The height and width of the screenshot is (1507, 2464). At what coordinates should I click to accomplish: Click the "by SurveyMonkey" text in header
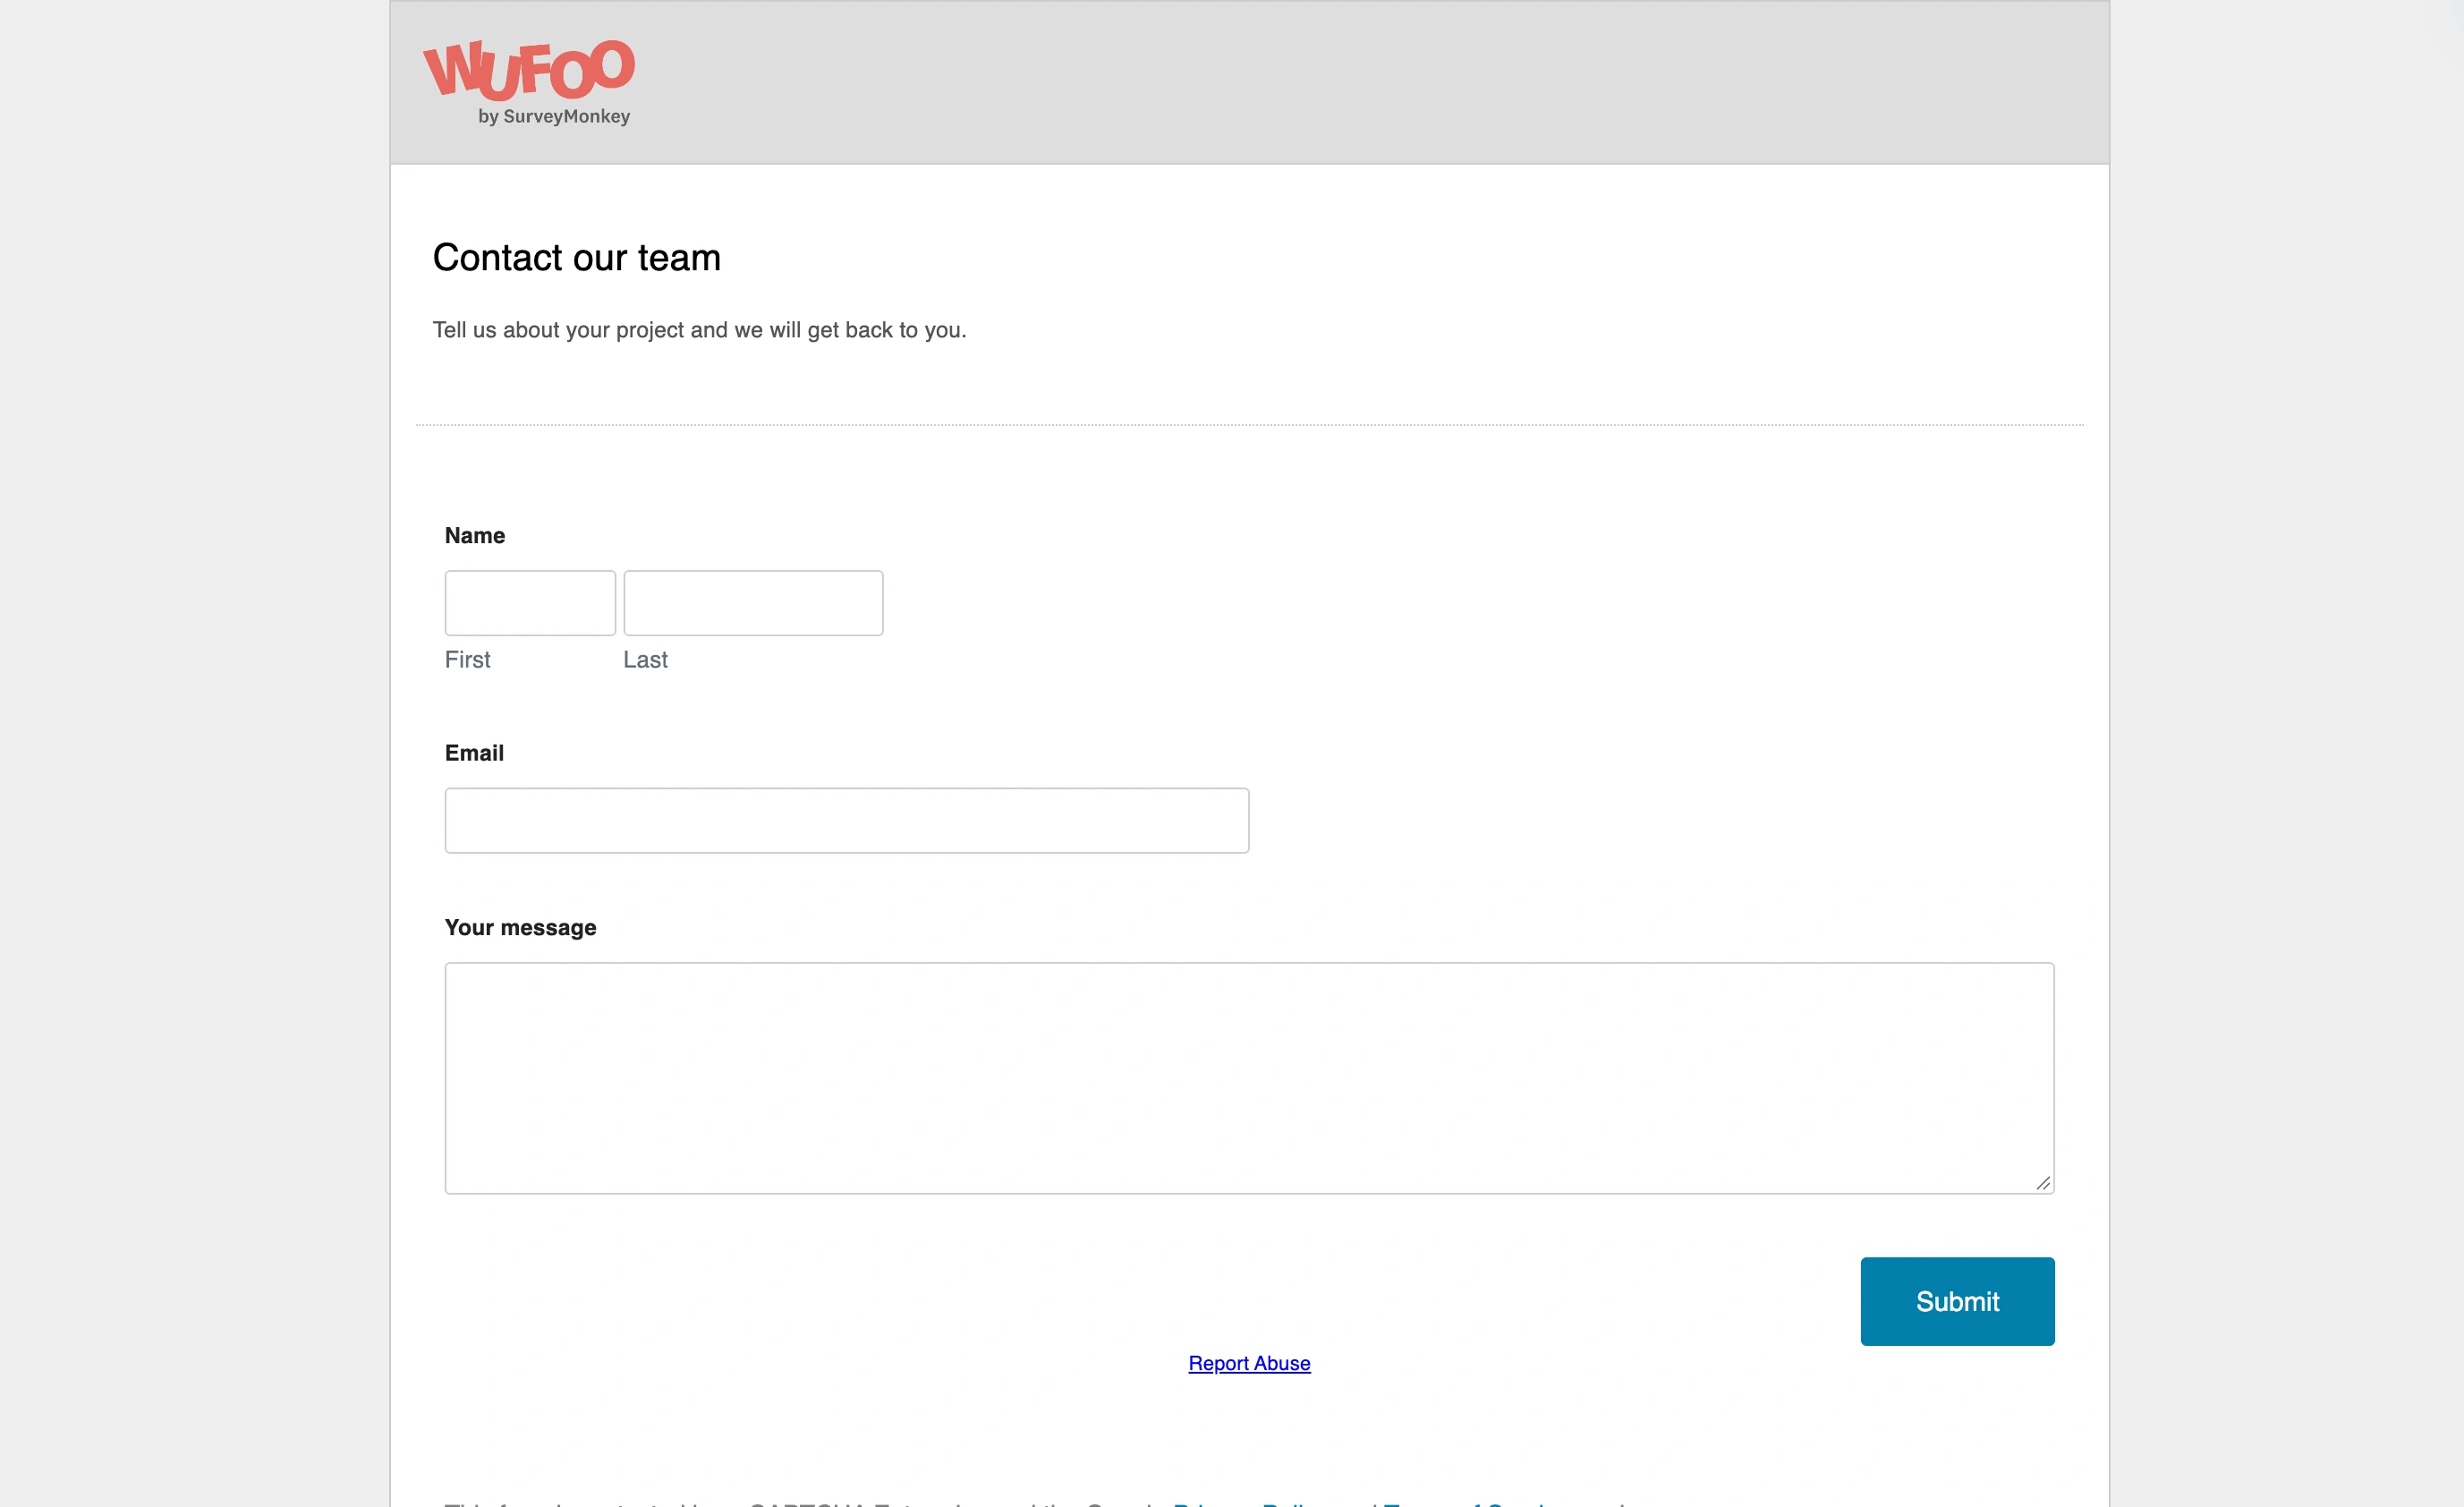(x=554, y=116)
